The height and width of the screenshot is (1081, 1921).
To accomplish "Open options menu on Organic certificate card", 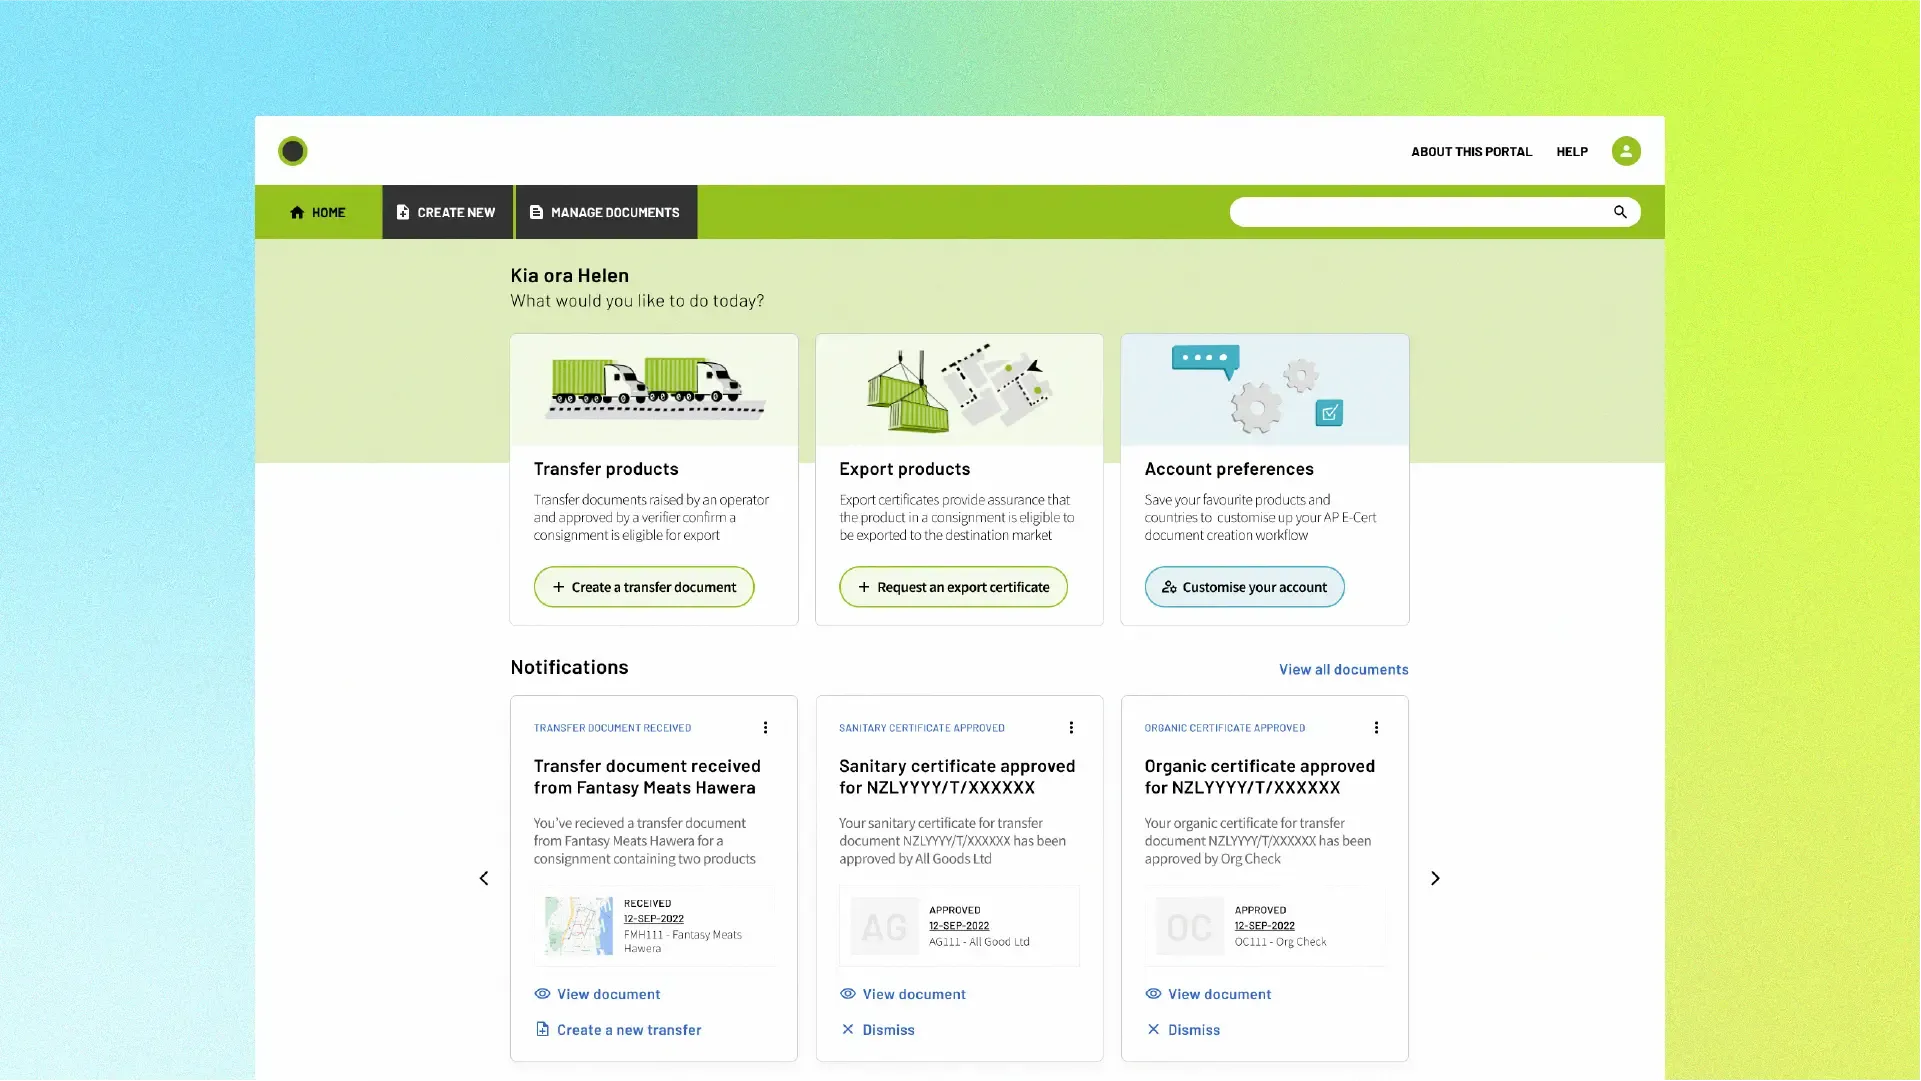I will click(1376, 728).
